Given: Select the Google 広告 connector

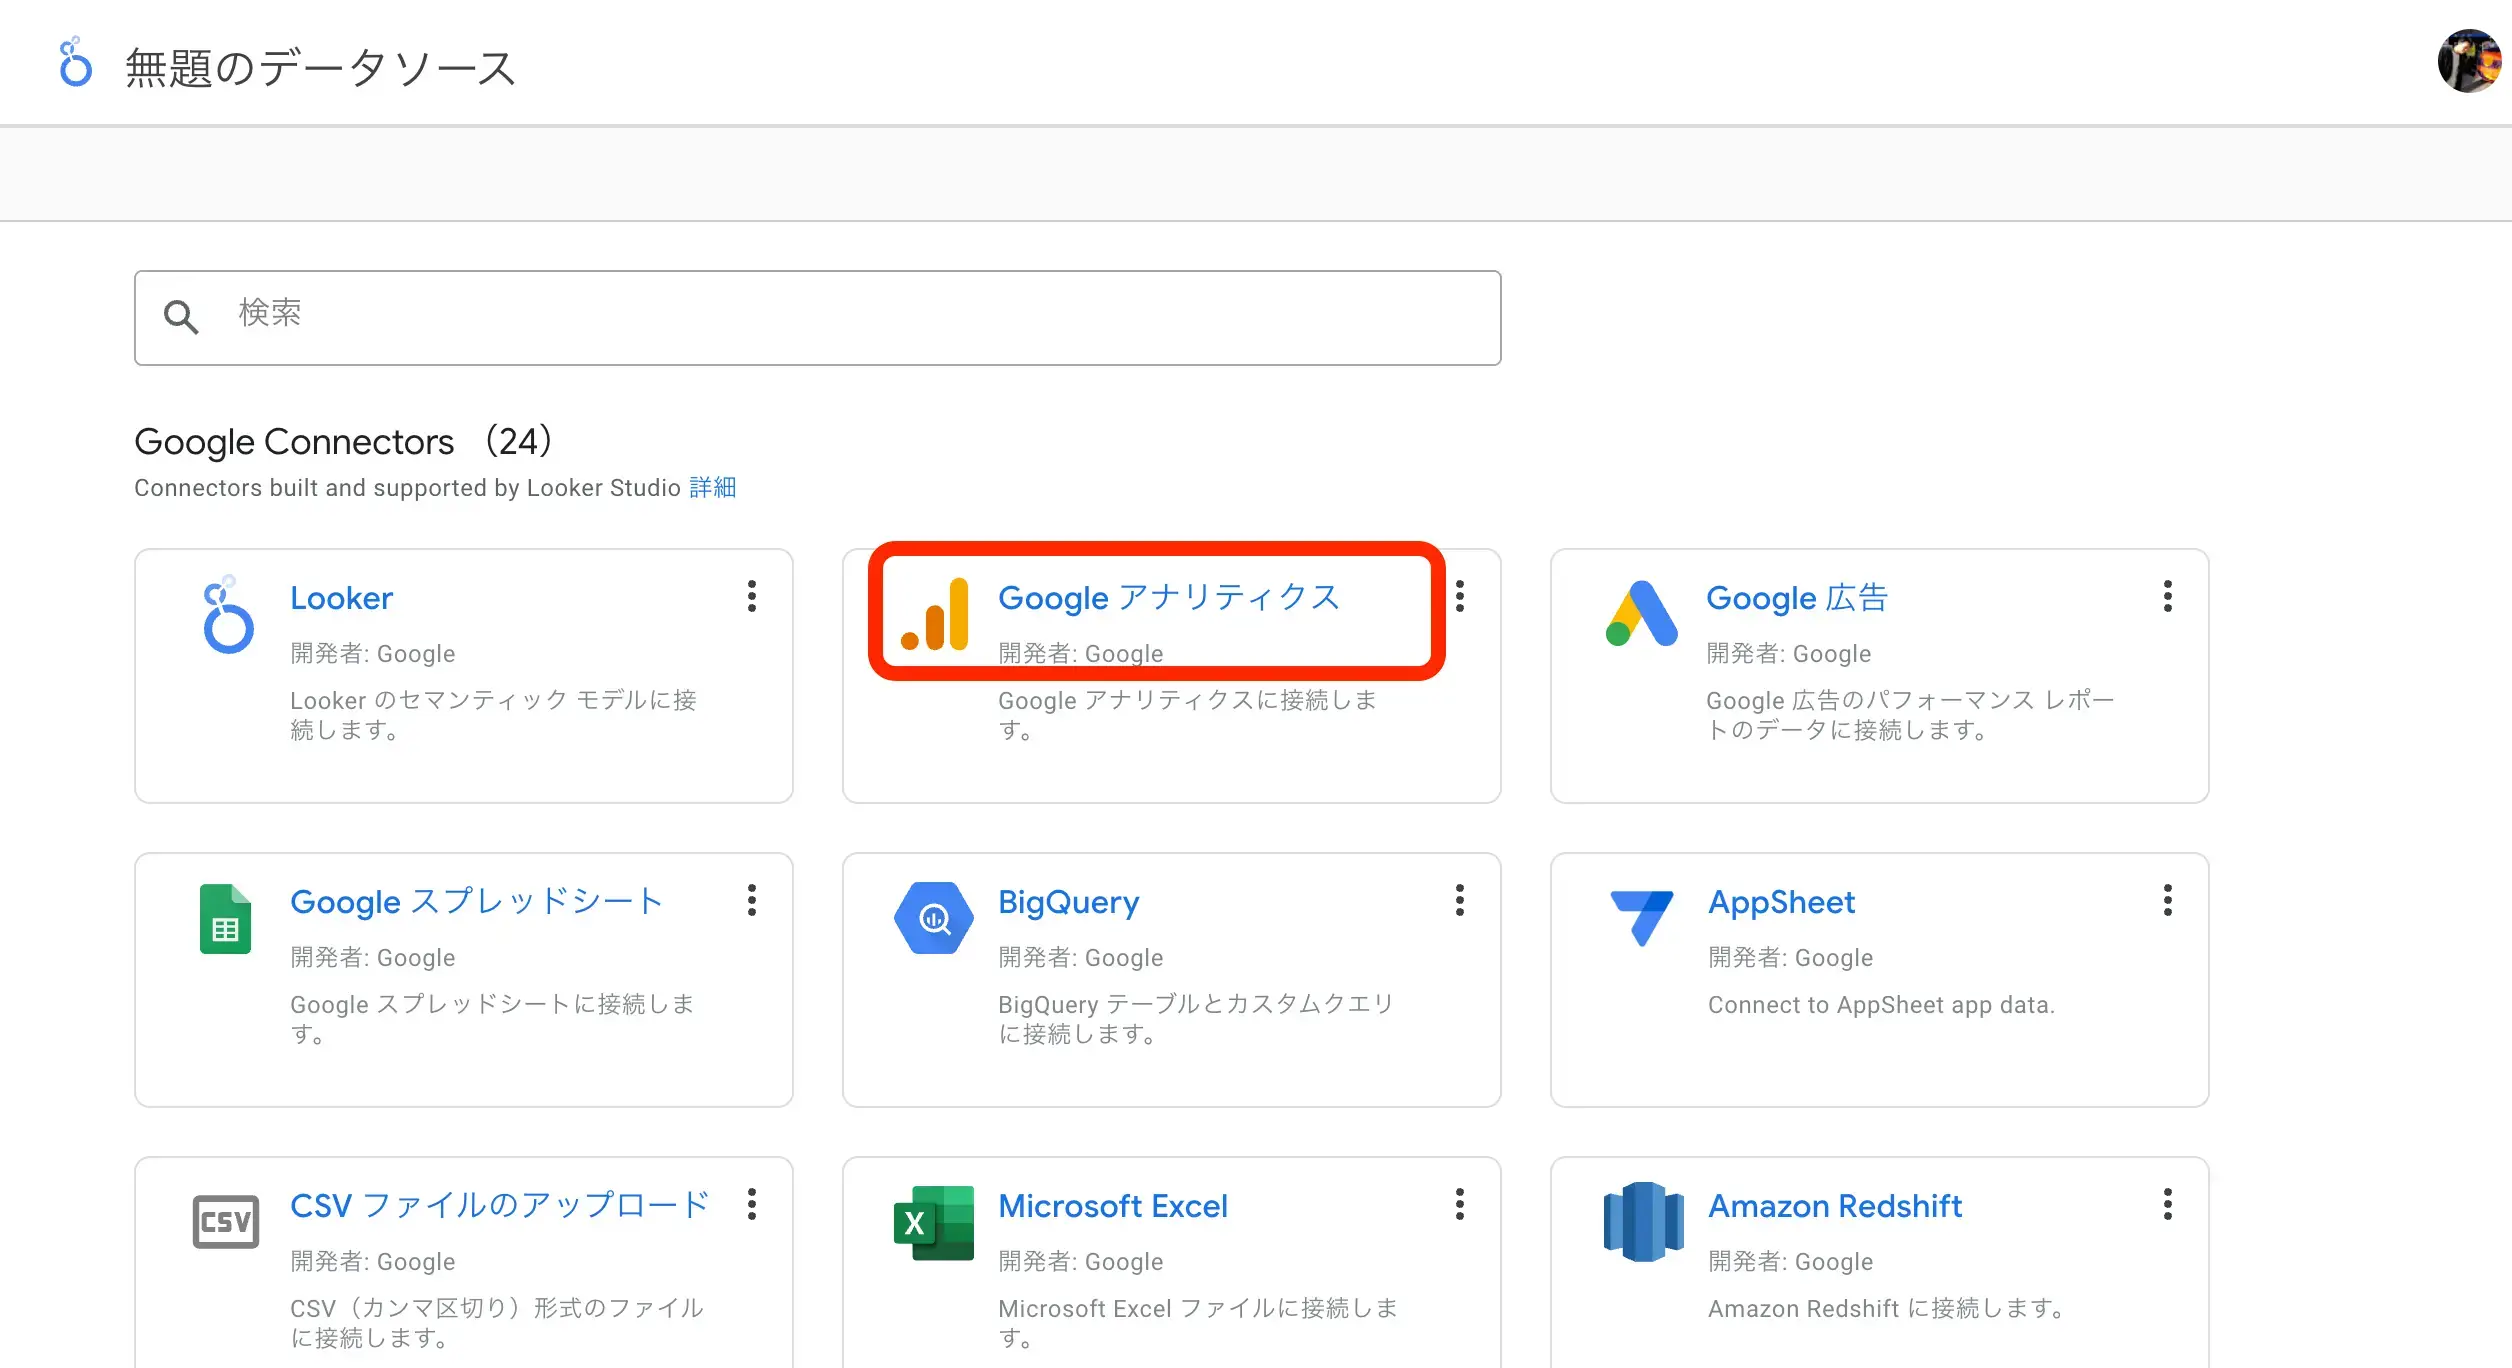Looking at the screenshot, I should (x=1797, y=598).
